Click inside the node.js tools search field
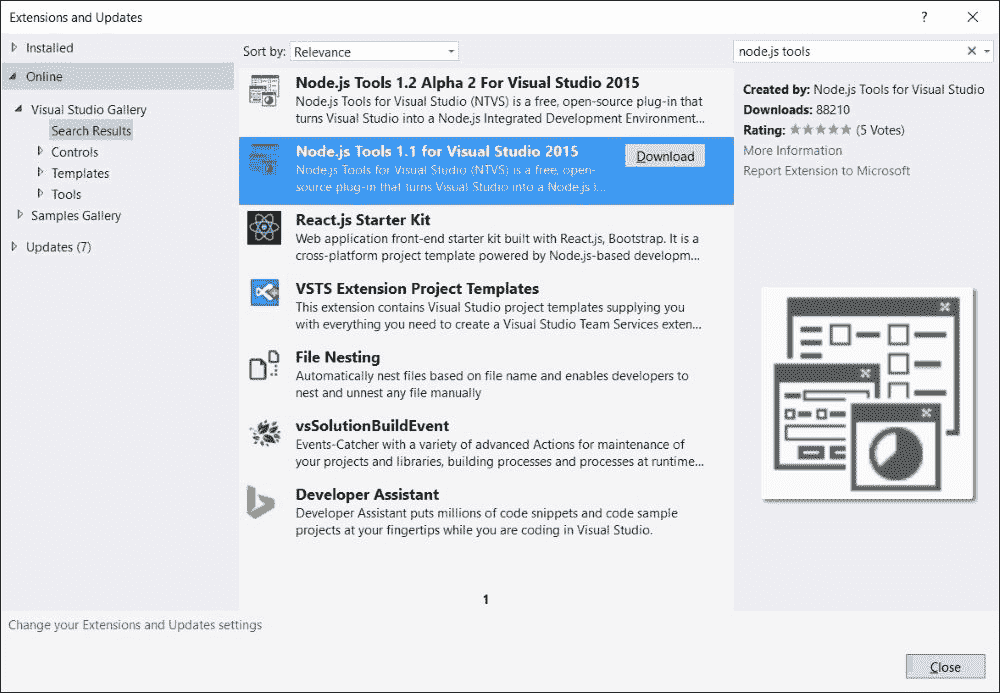Screen dimensions: 1000x693 click(848, 51)
